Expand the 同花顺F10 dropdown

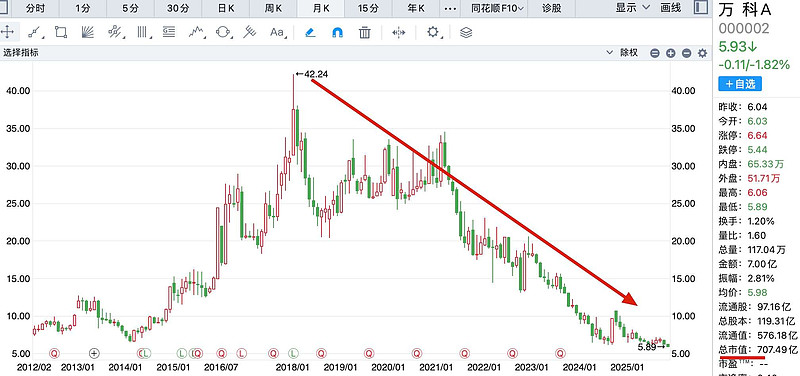pos(493,8)
